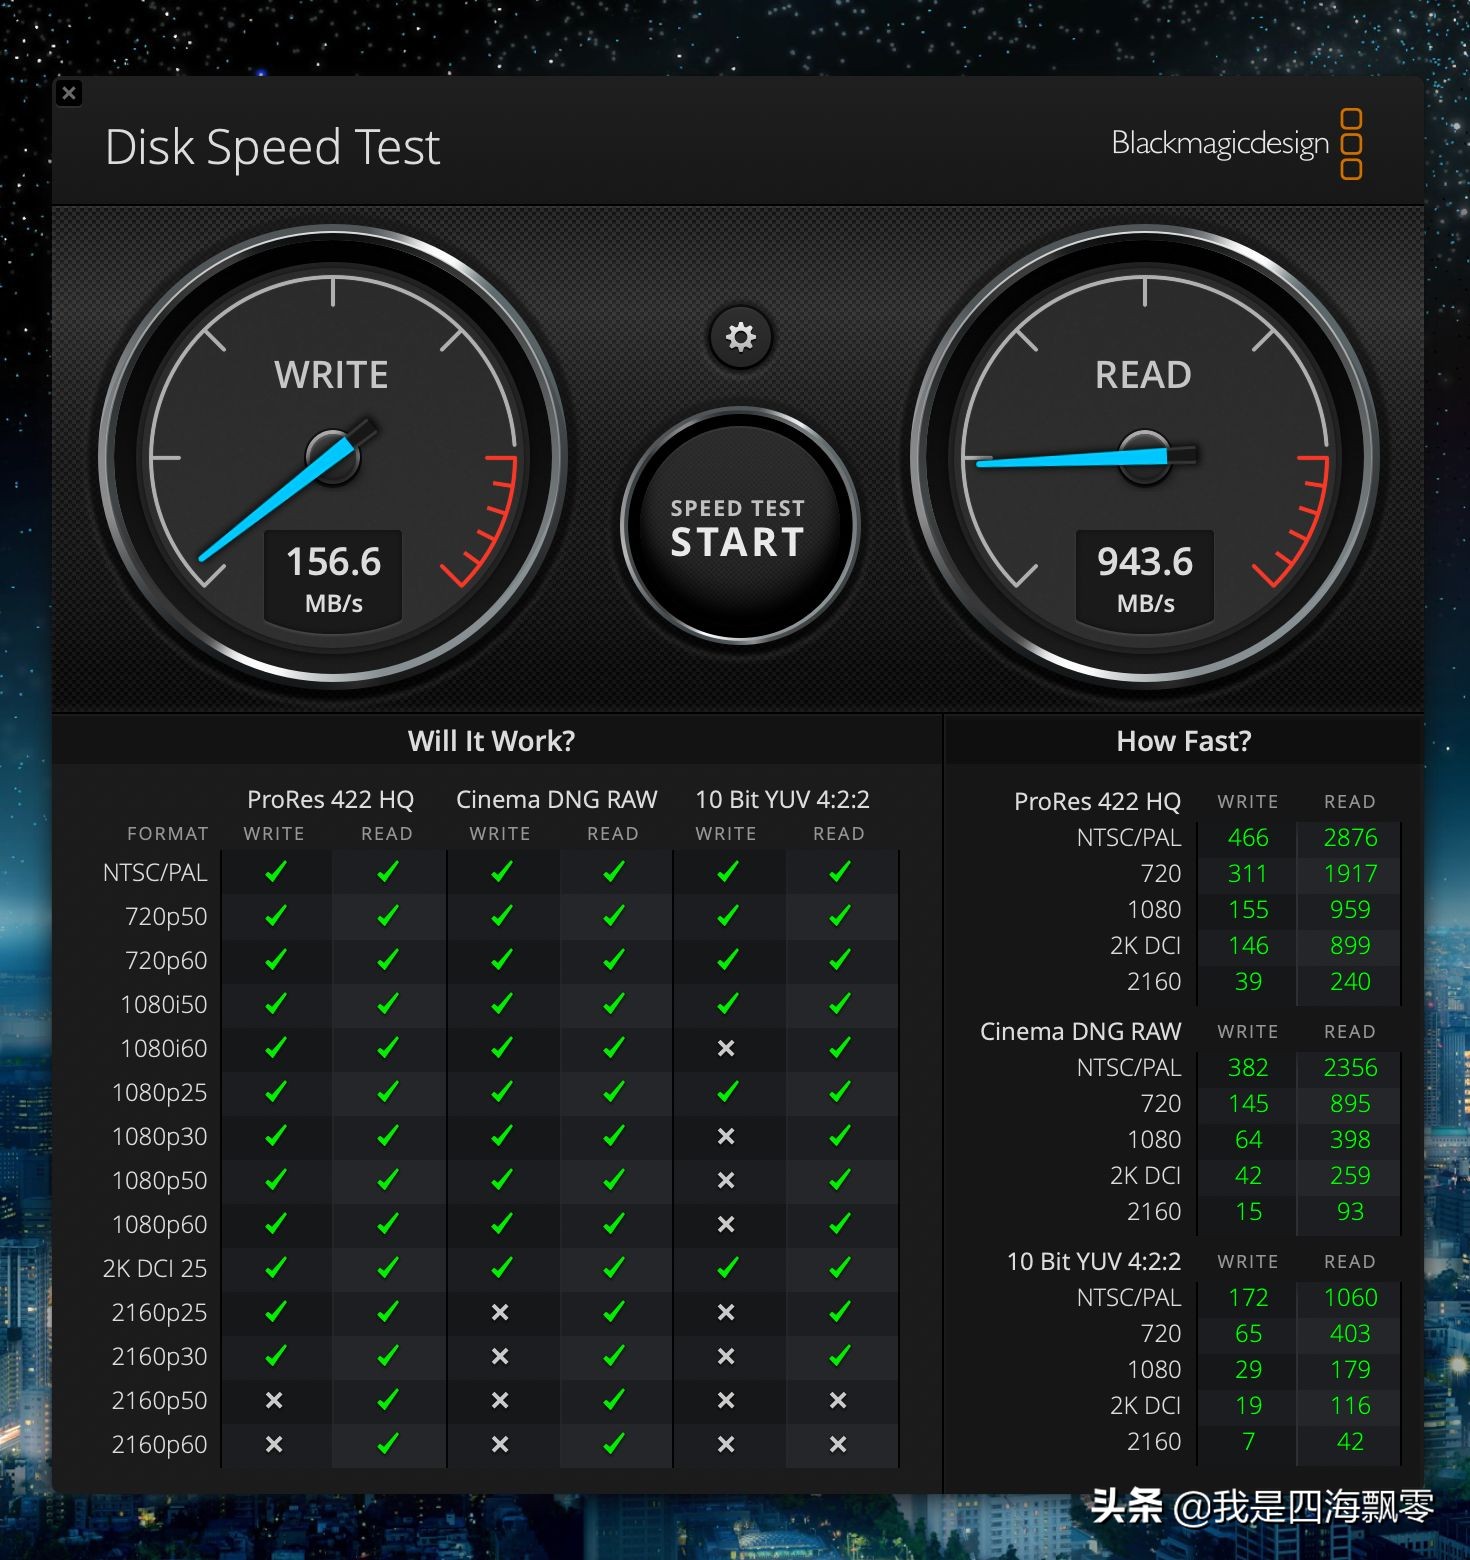Collapse the ProRes 422 HQ results section

click(x=1096, y=801)
